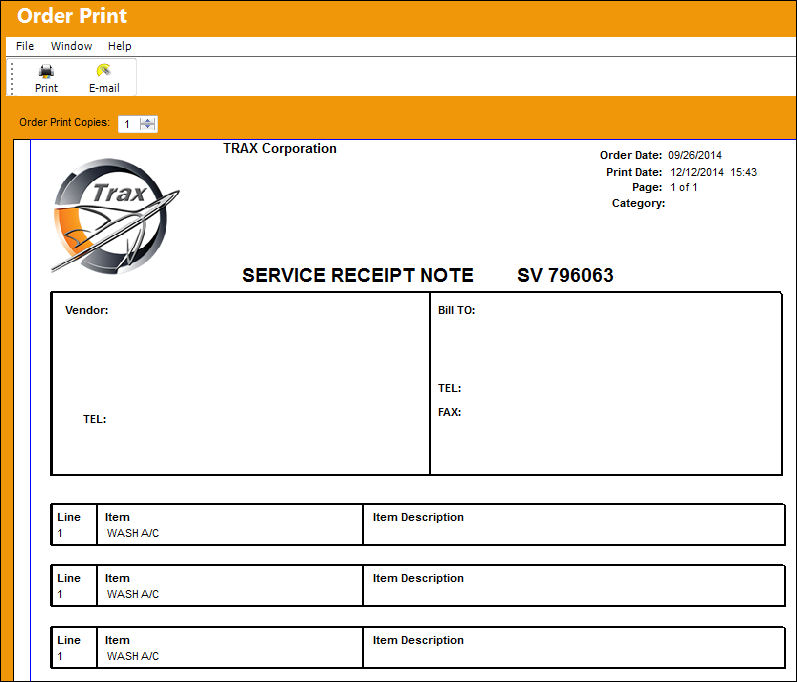Image resolution: width=797 pixels, height=682 pixels.
Task: Click the Trax logo image
Action: pos(115,216)
